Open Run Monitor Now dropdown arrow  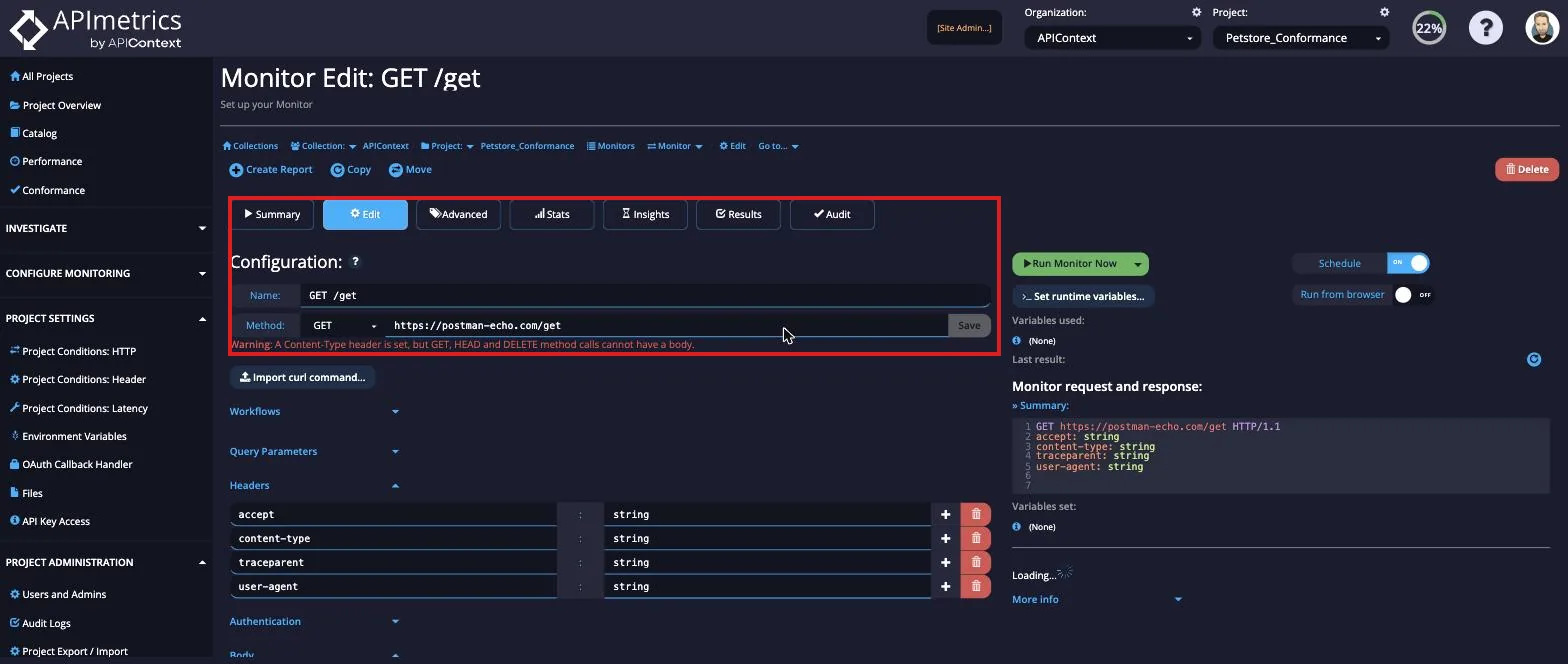tap(1137, 264)
